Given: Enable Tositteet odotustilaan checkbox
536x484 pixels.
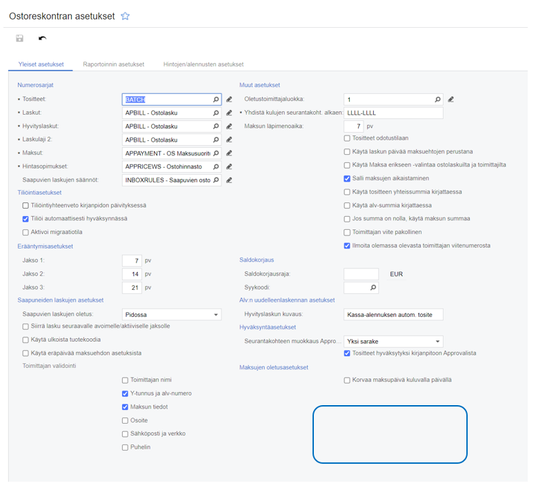Looking at the screenshot, I should [x=347, y=138].
